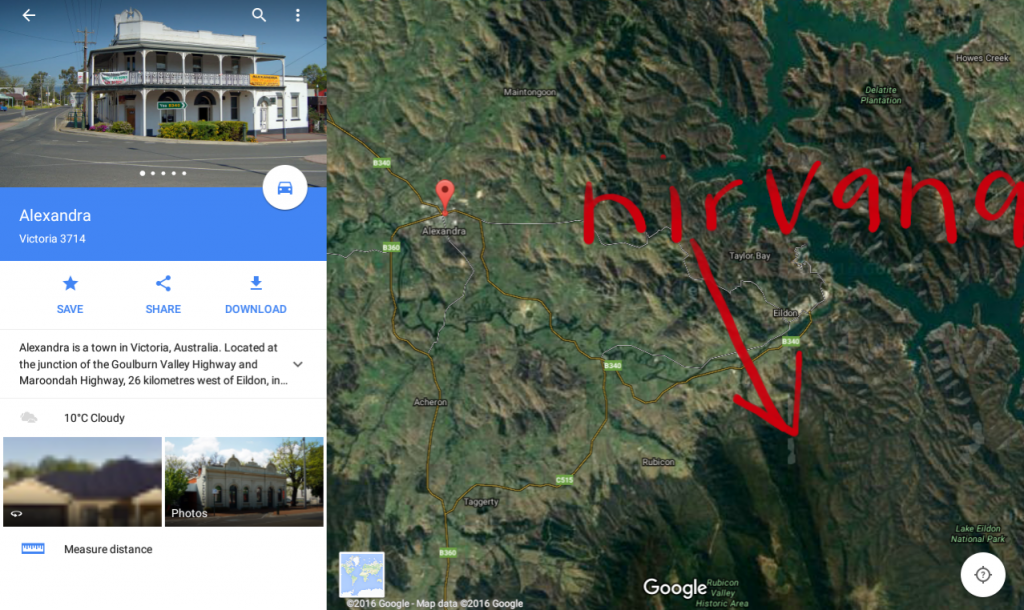Open search with the magnifier icon
1024x610 pixels.
coord(259,15)
